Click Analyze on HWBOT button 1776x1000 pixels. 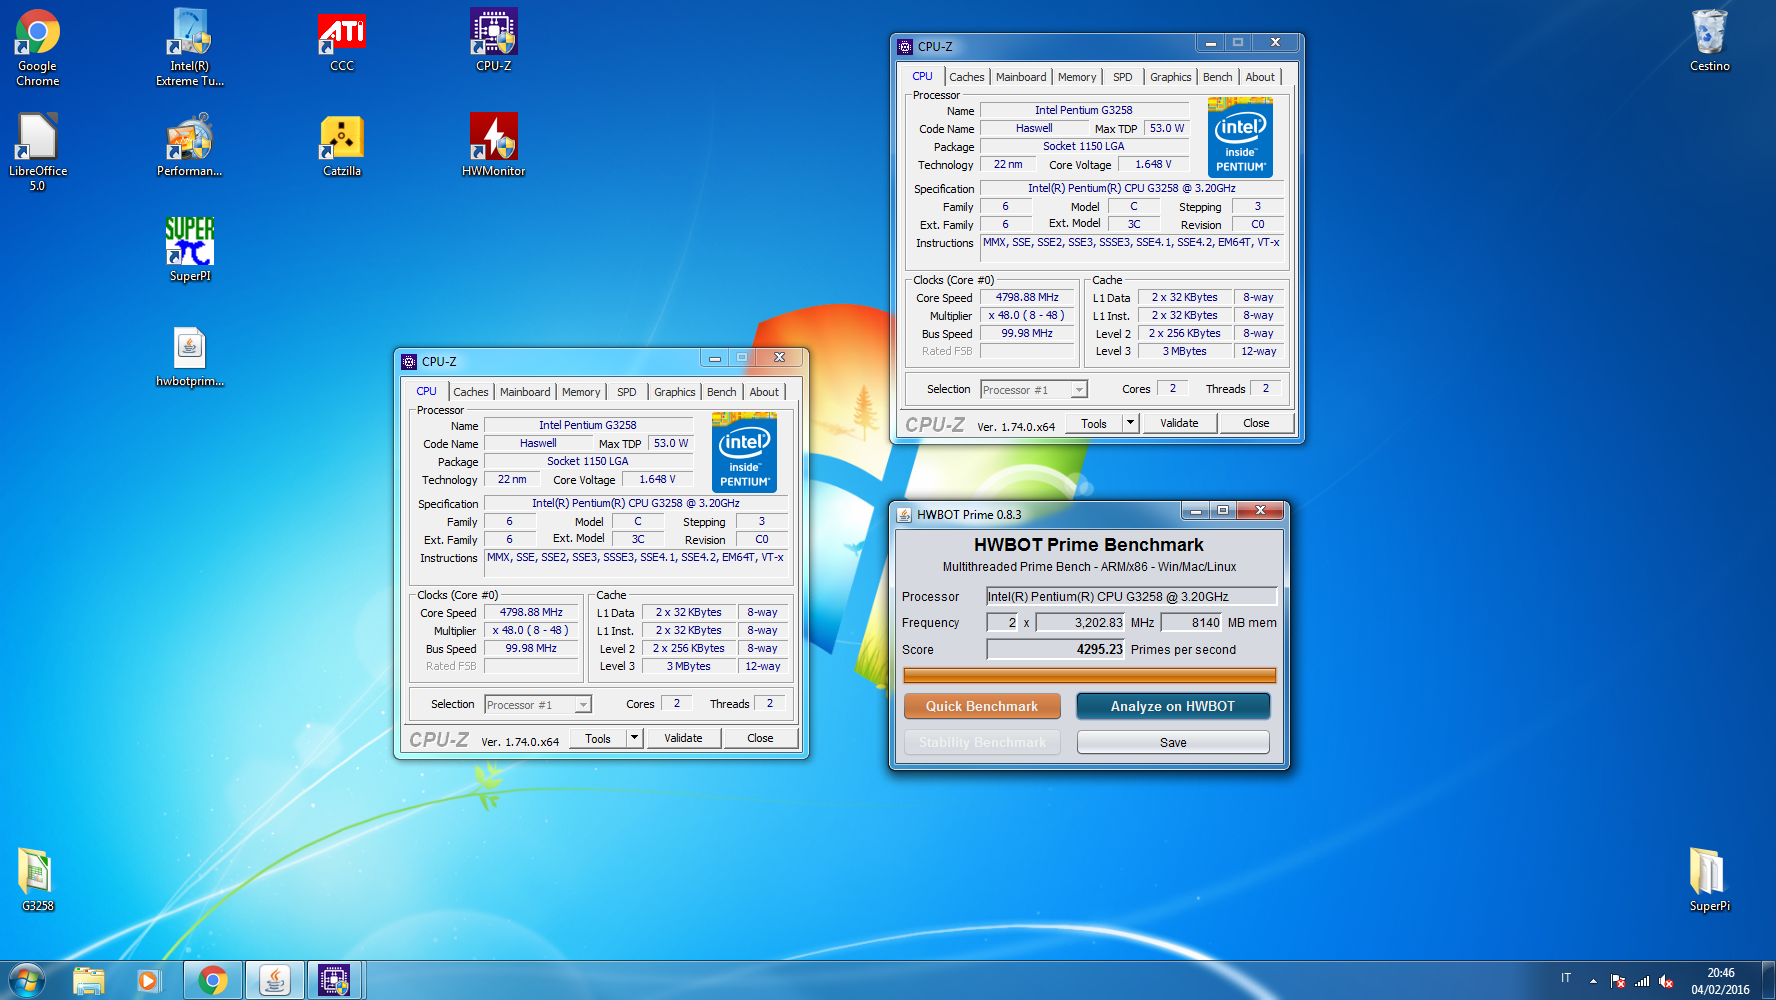pos(1173,706)
